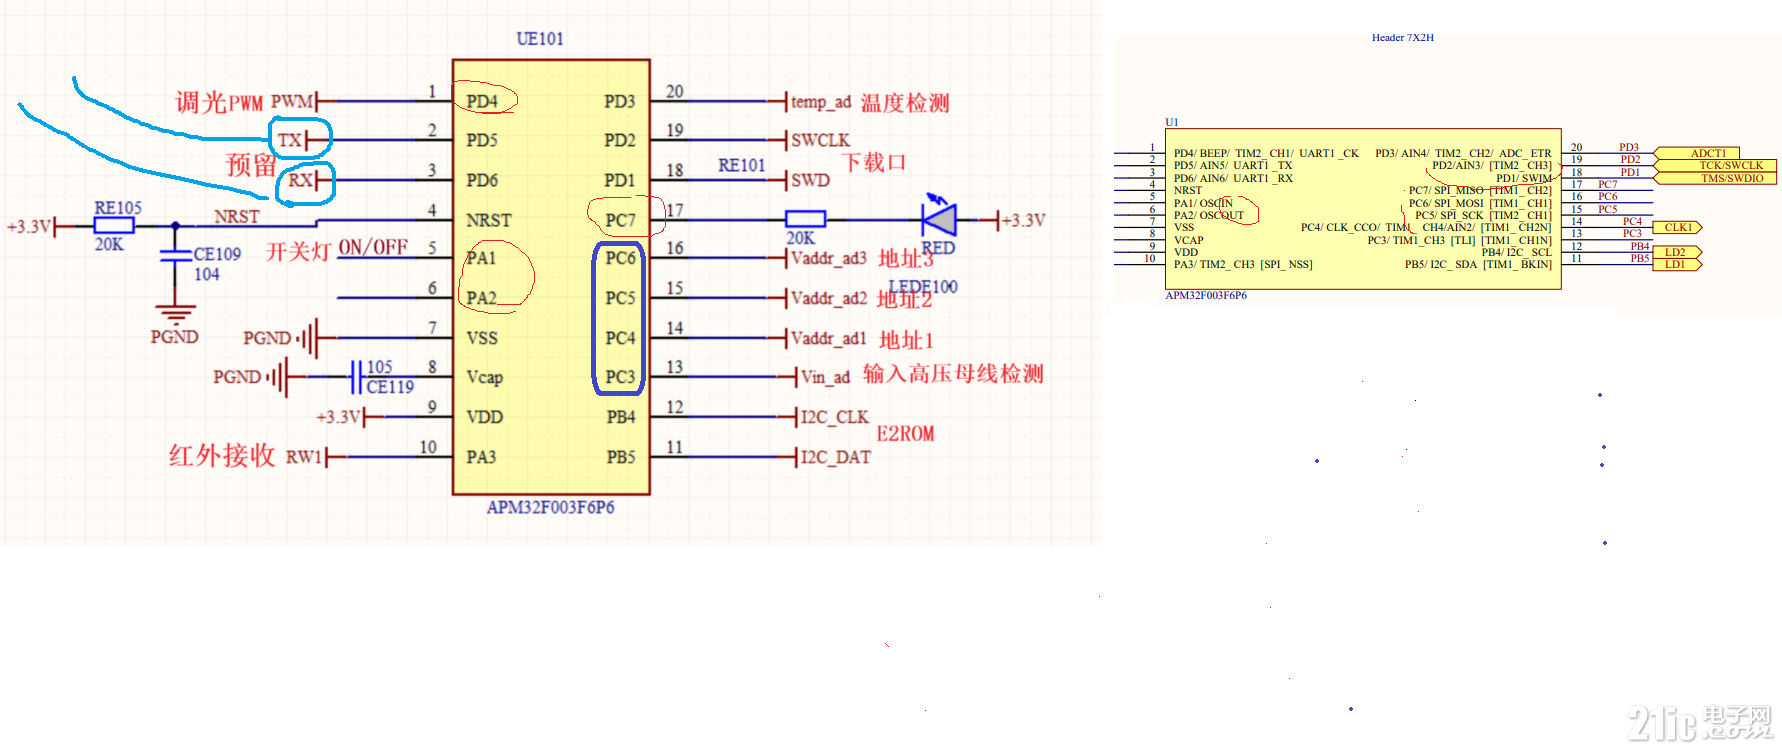This screenshot has height=748, width=1782.
Task: Click the PC5 net label beside U1 pin 15
Action: (1607, 209)
